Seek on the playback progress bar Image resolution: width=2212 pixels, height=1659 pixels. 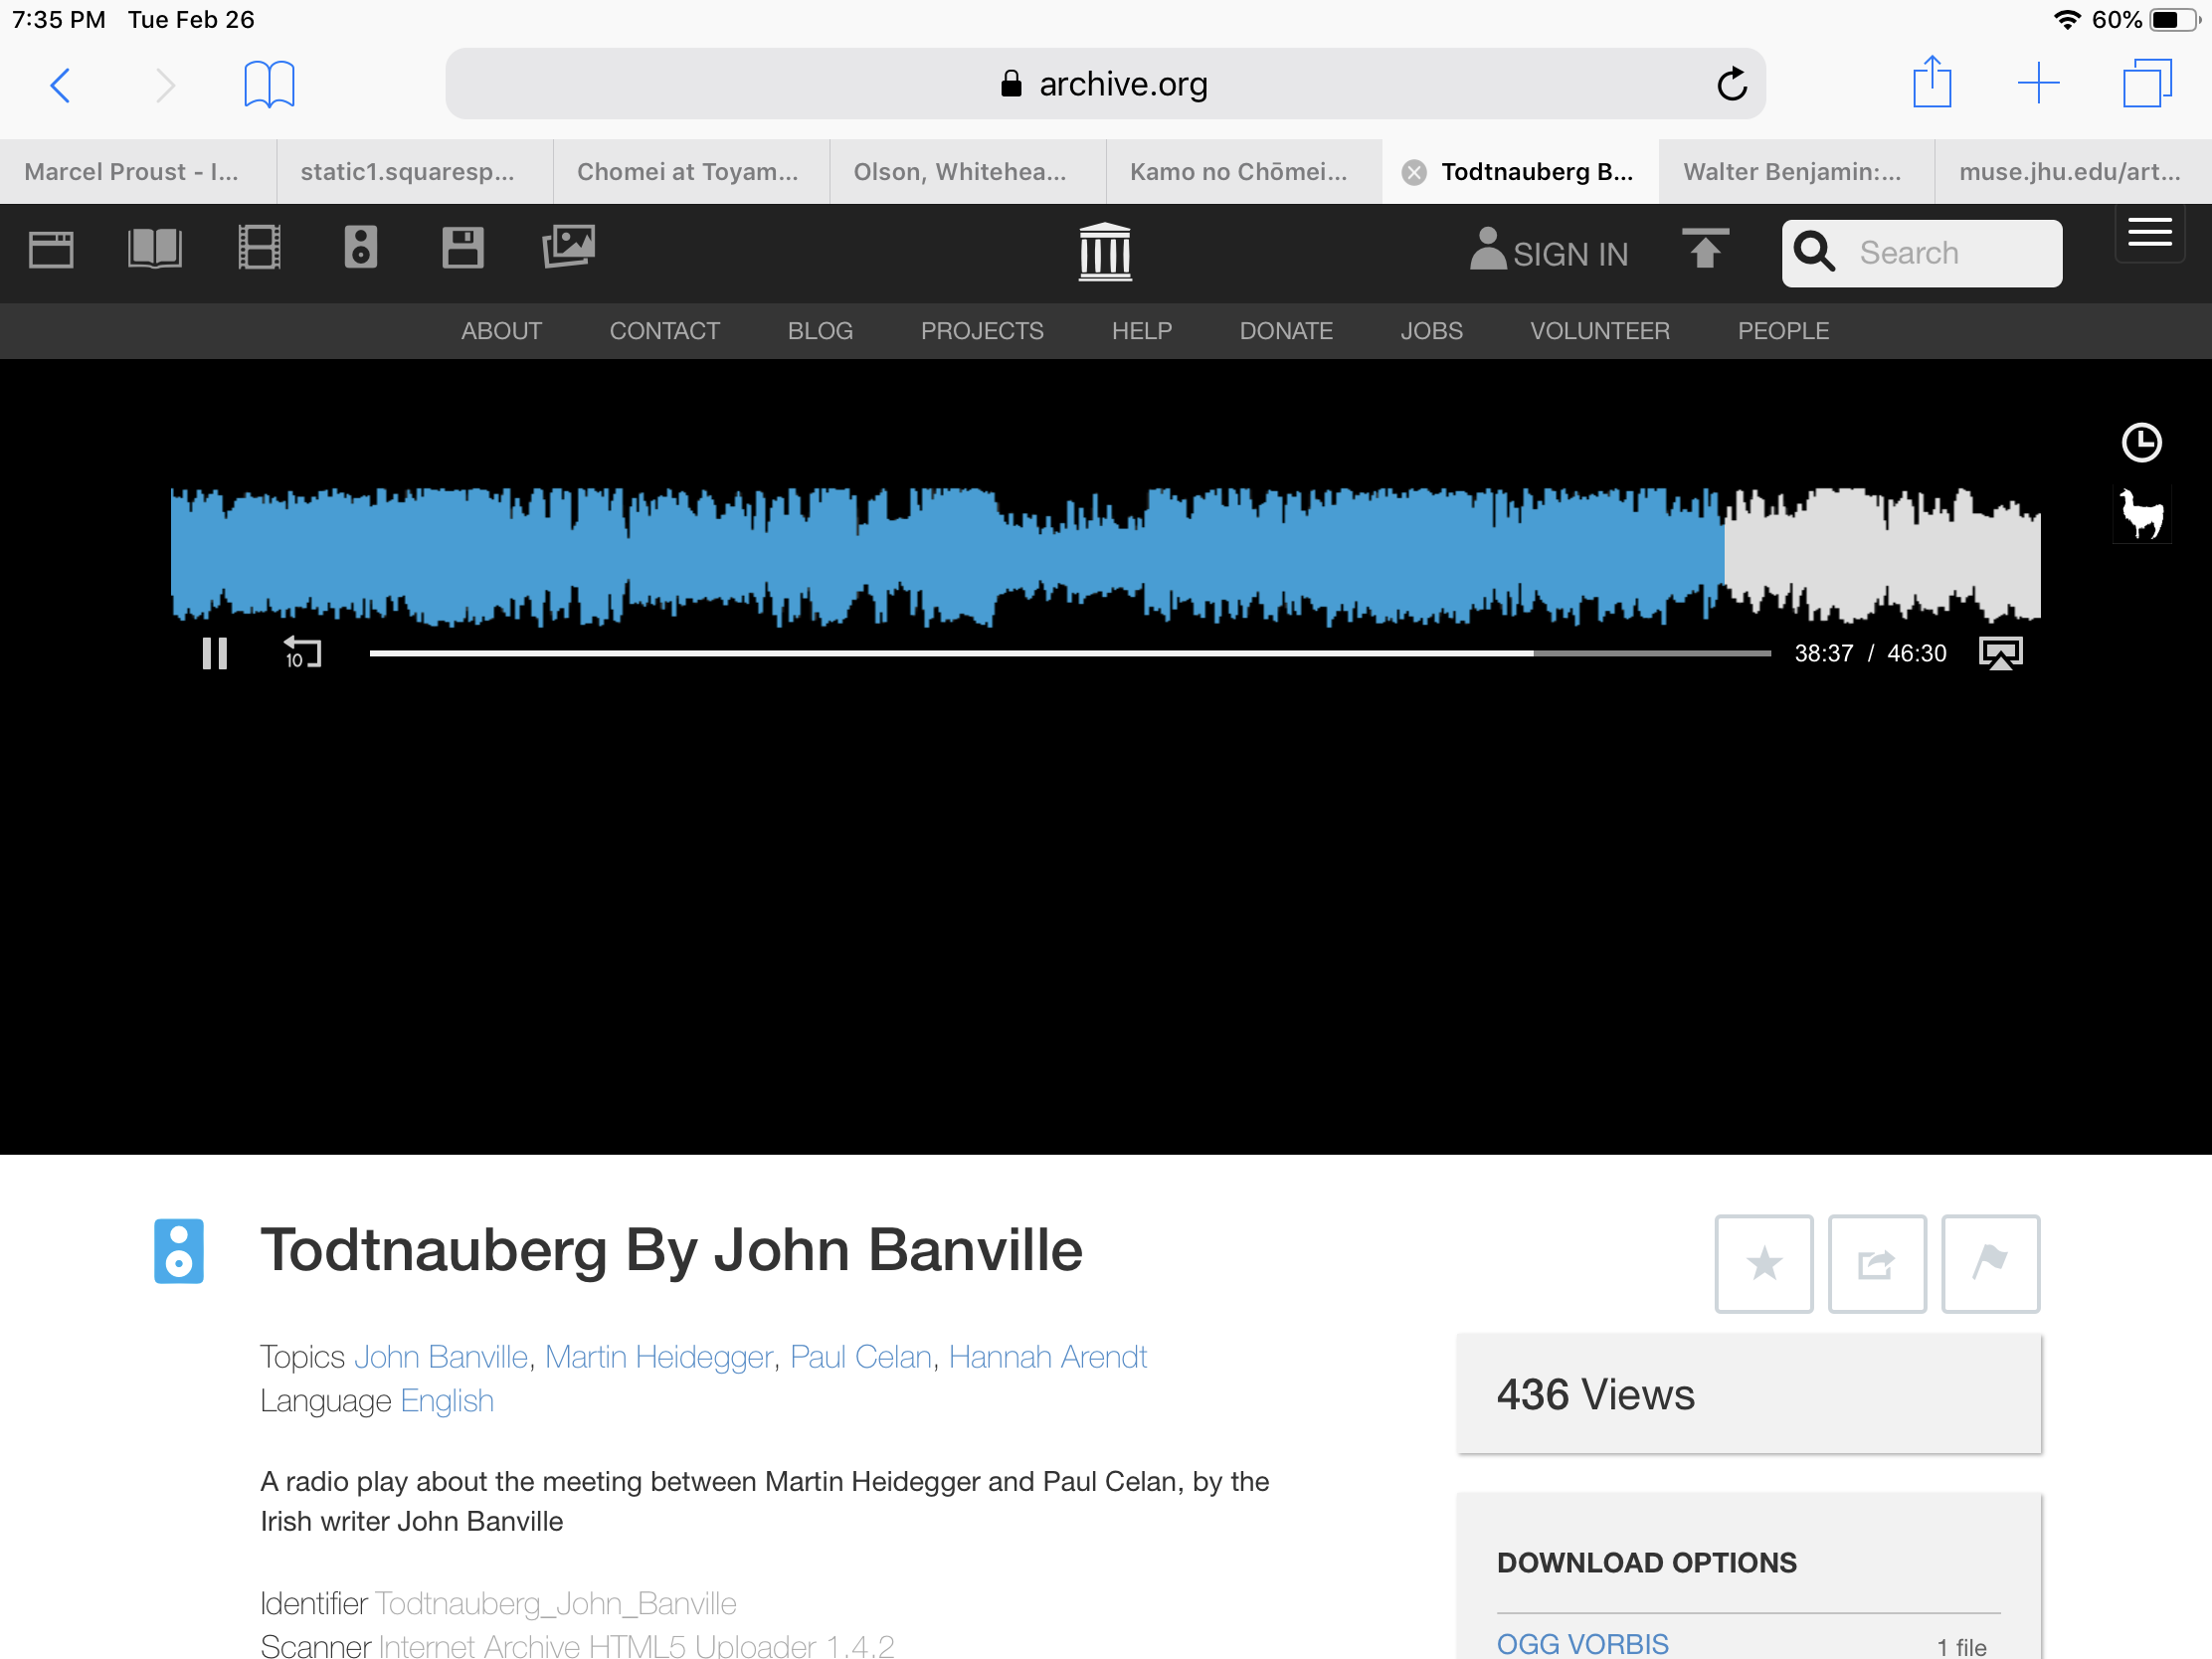(x=1070, y=653)
